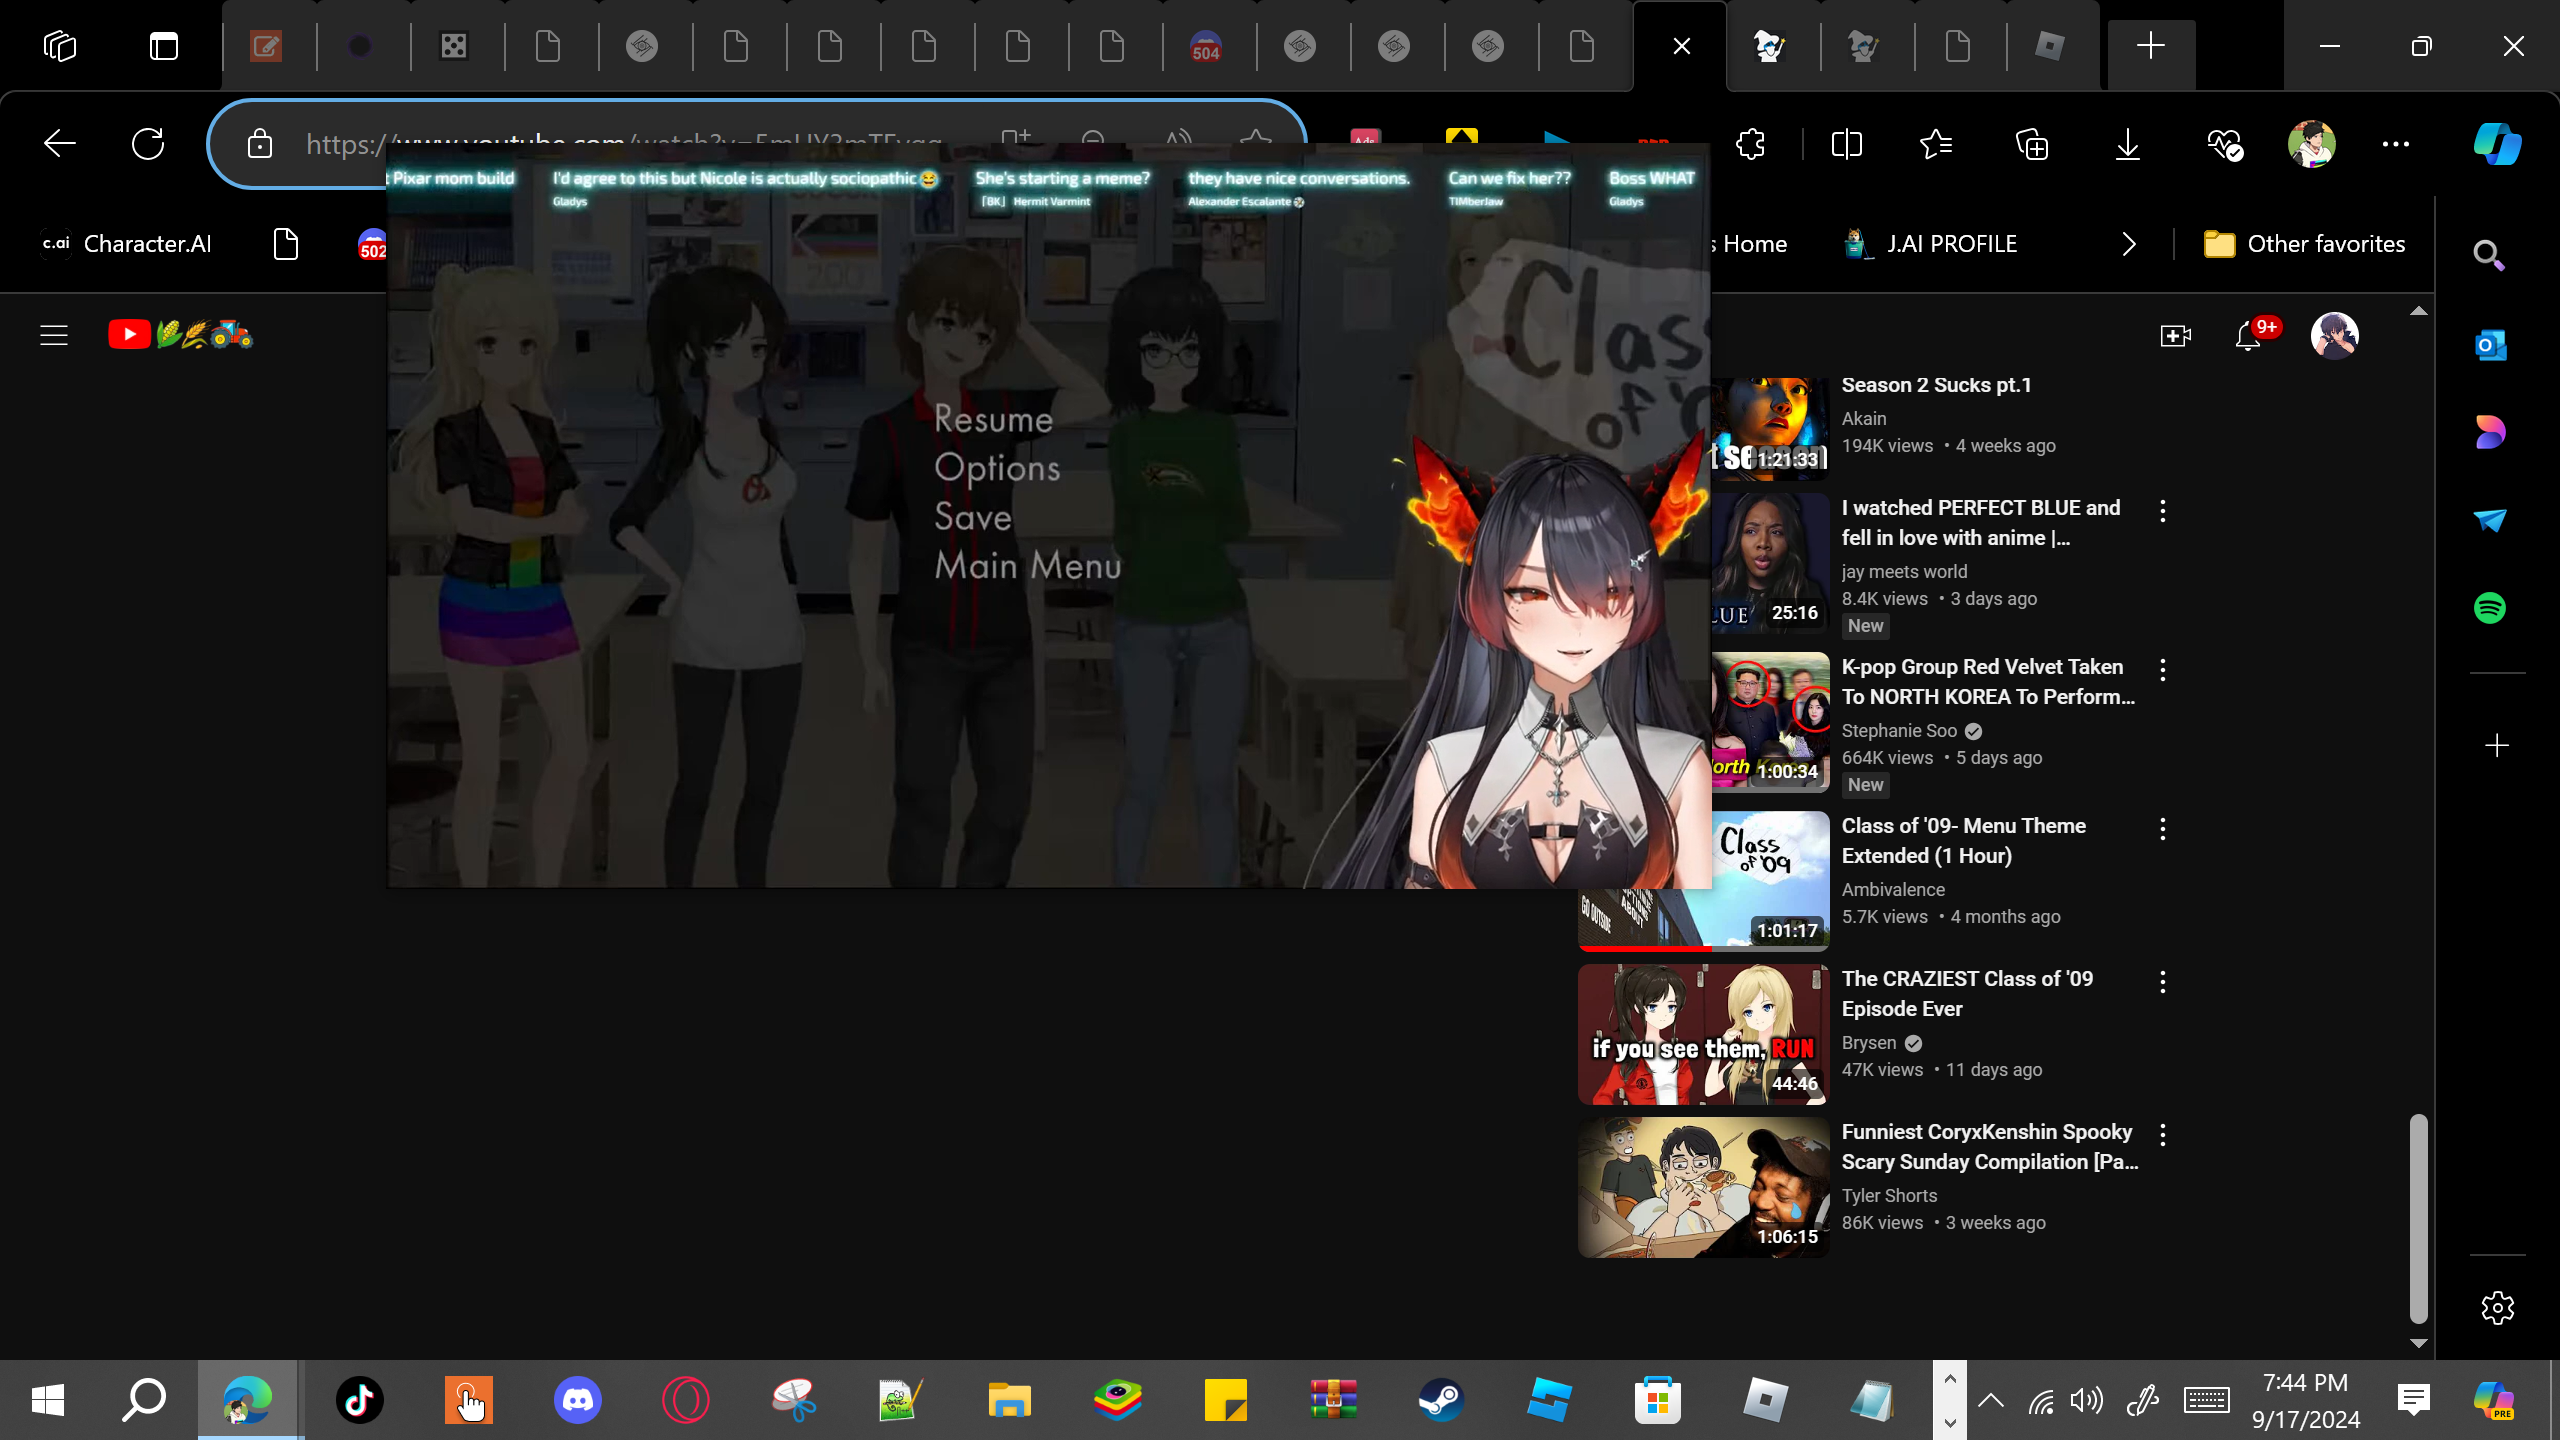The image size is (2560, 1440).
Task: Open the Edge Extensions puzzle icon
Action: (1751, 145)
